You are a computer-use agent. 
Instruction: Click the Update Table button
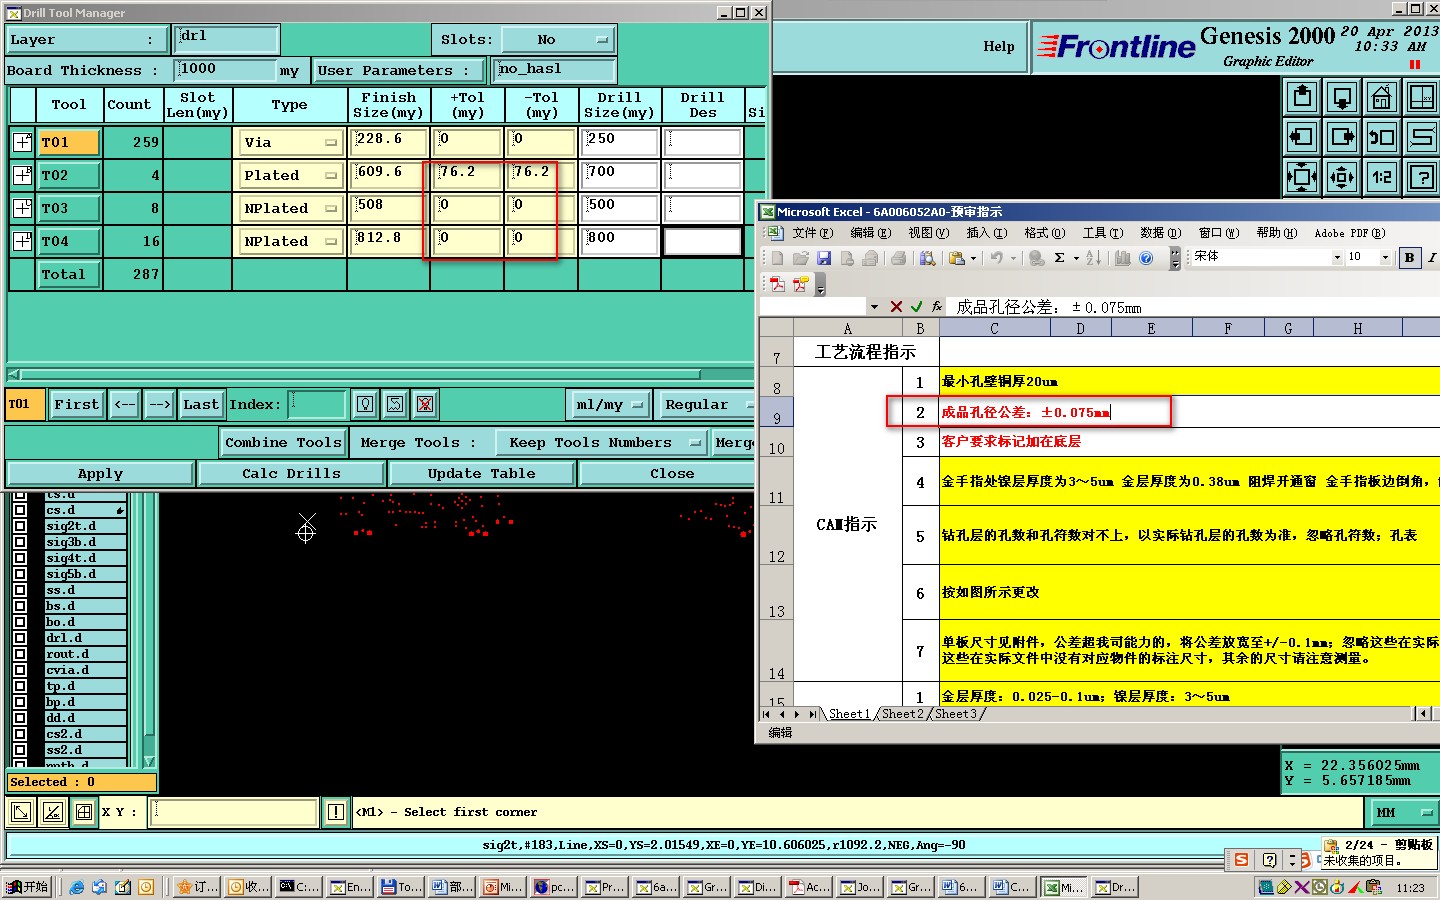(481, 474)
